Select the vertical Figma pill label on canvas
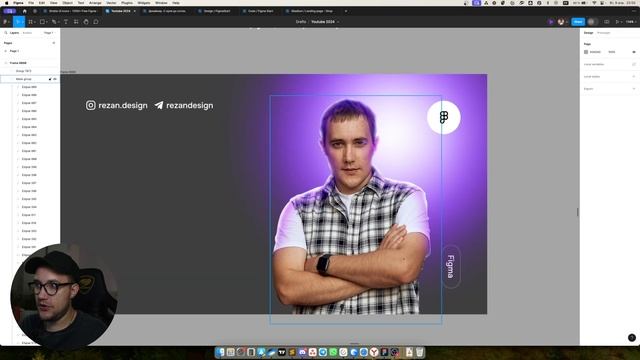This screenshot has width=640, height=360. [451, 267]
